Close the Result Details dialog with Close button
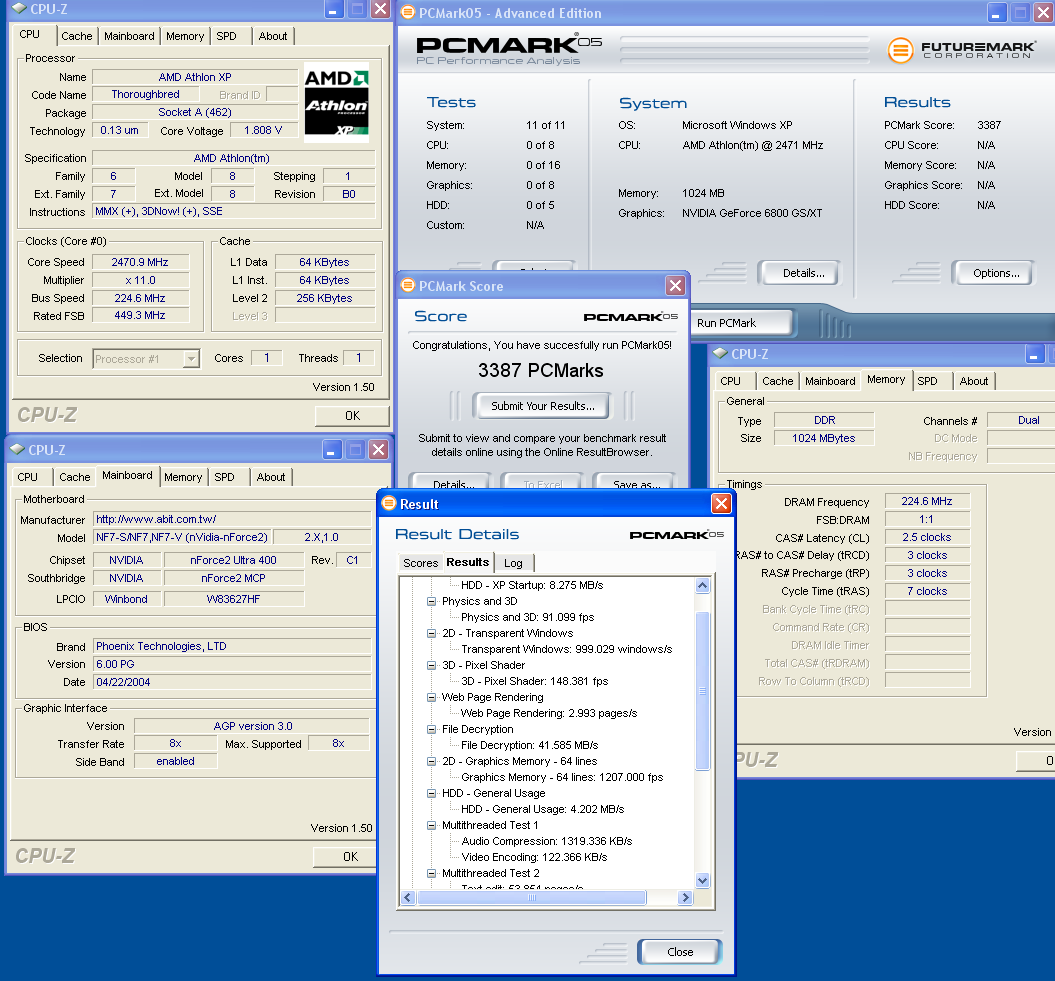1055x981 pixels. [680, 952]
